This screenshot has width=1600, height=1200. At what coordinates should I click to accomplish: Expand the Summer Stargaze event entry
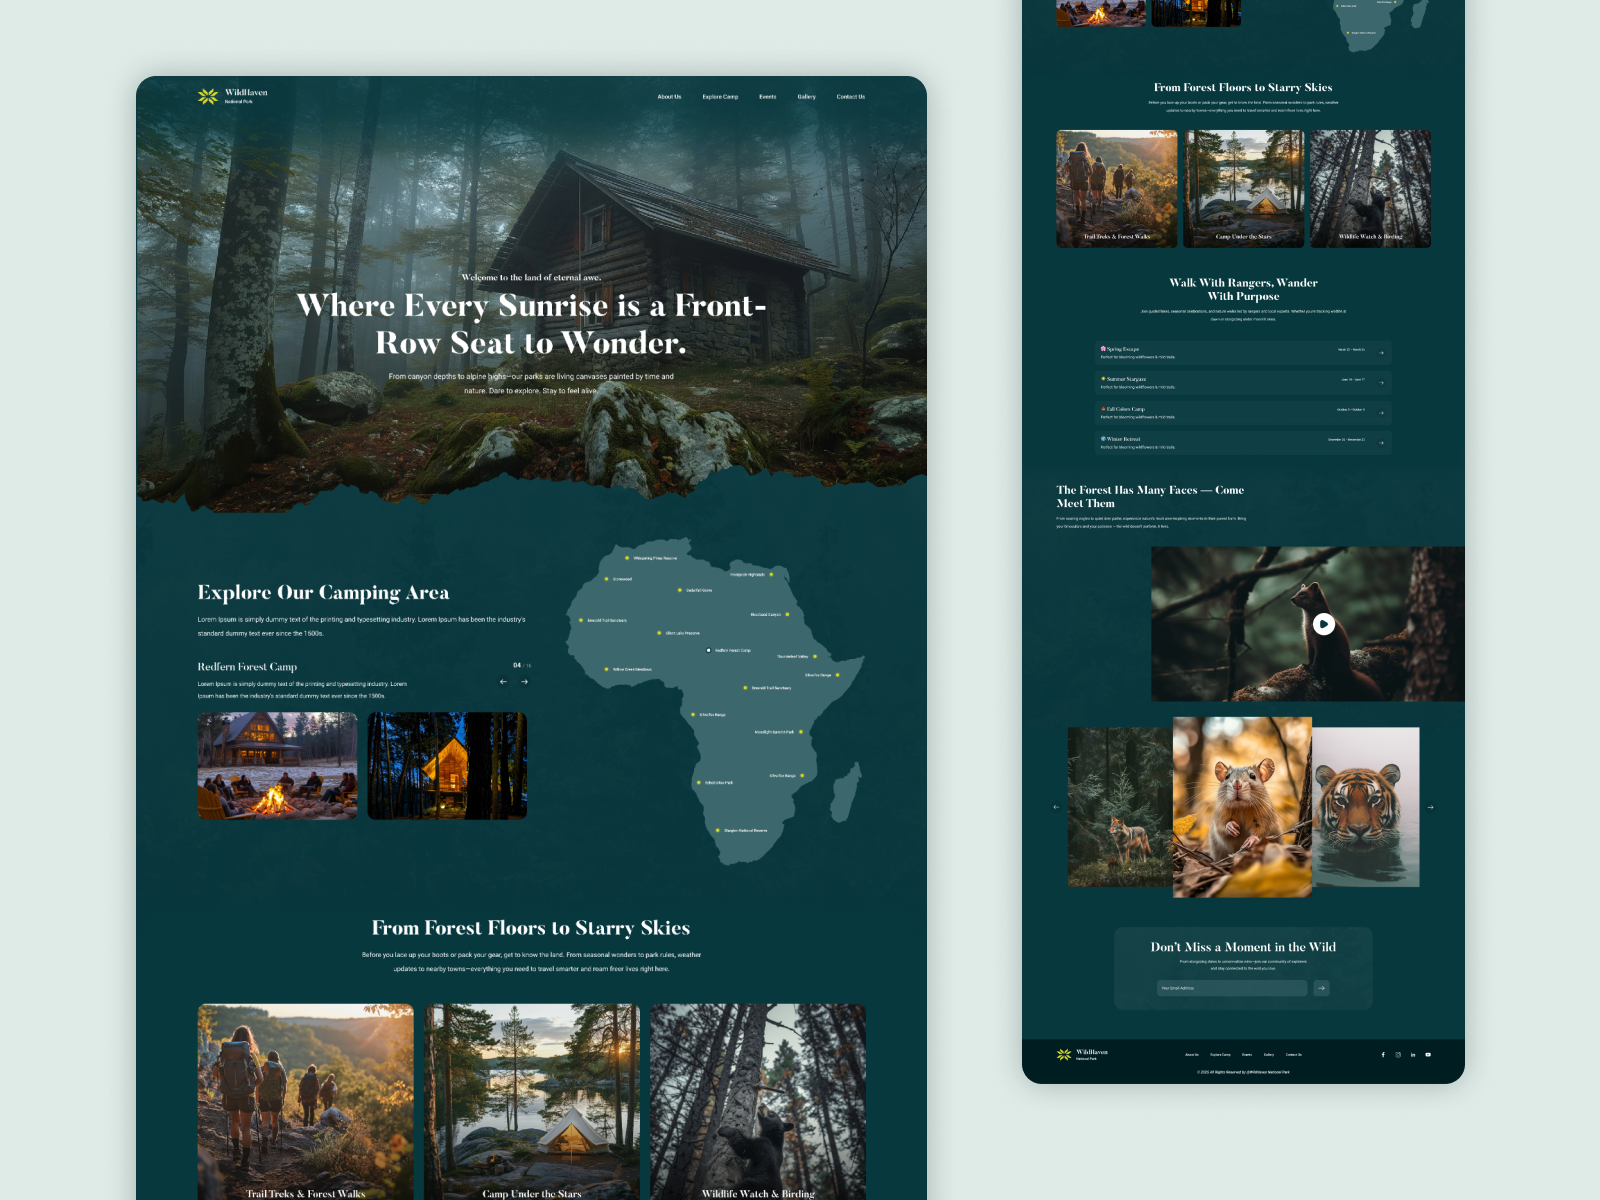click(1382, 383)
